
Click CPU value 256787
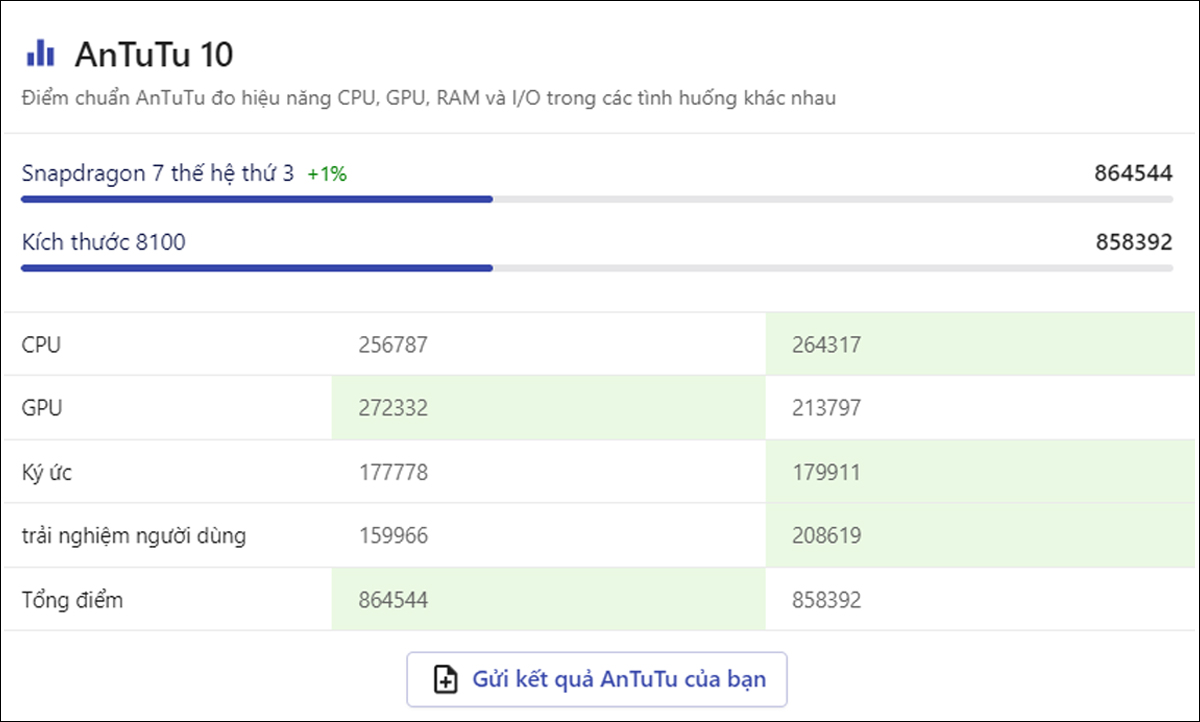click(x=393, y=346)
